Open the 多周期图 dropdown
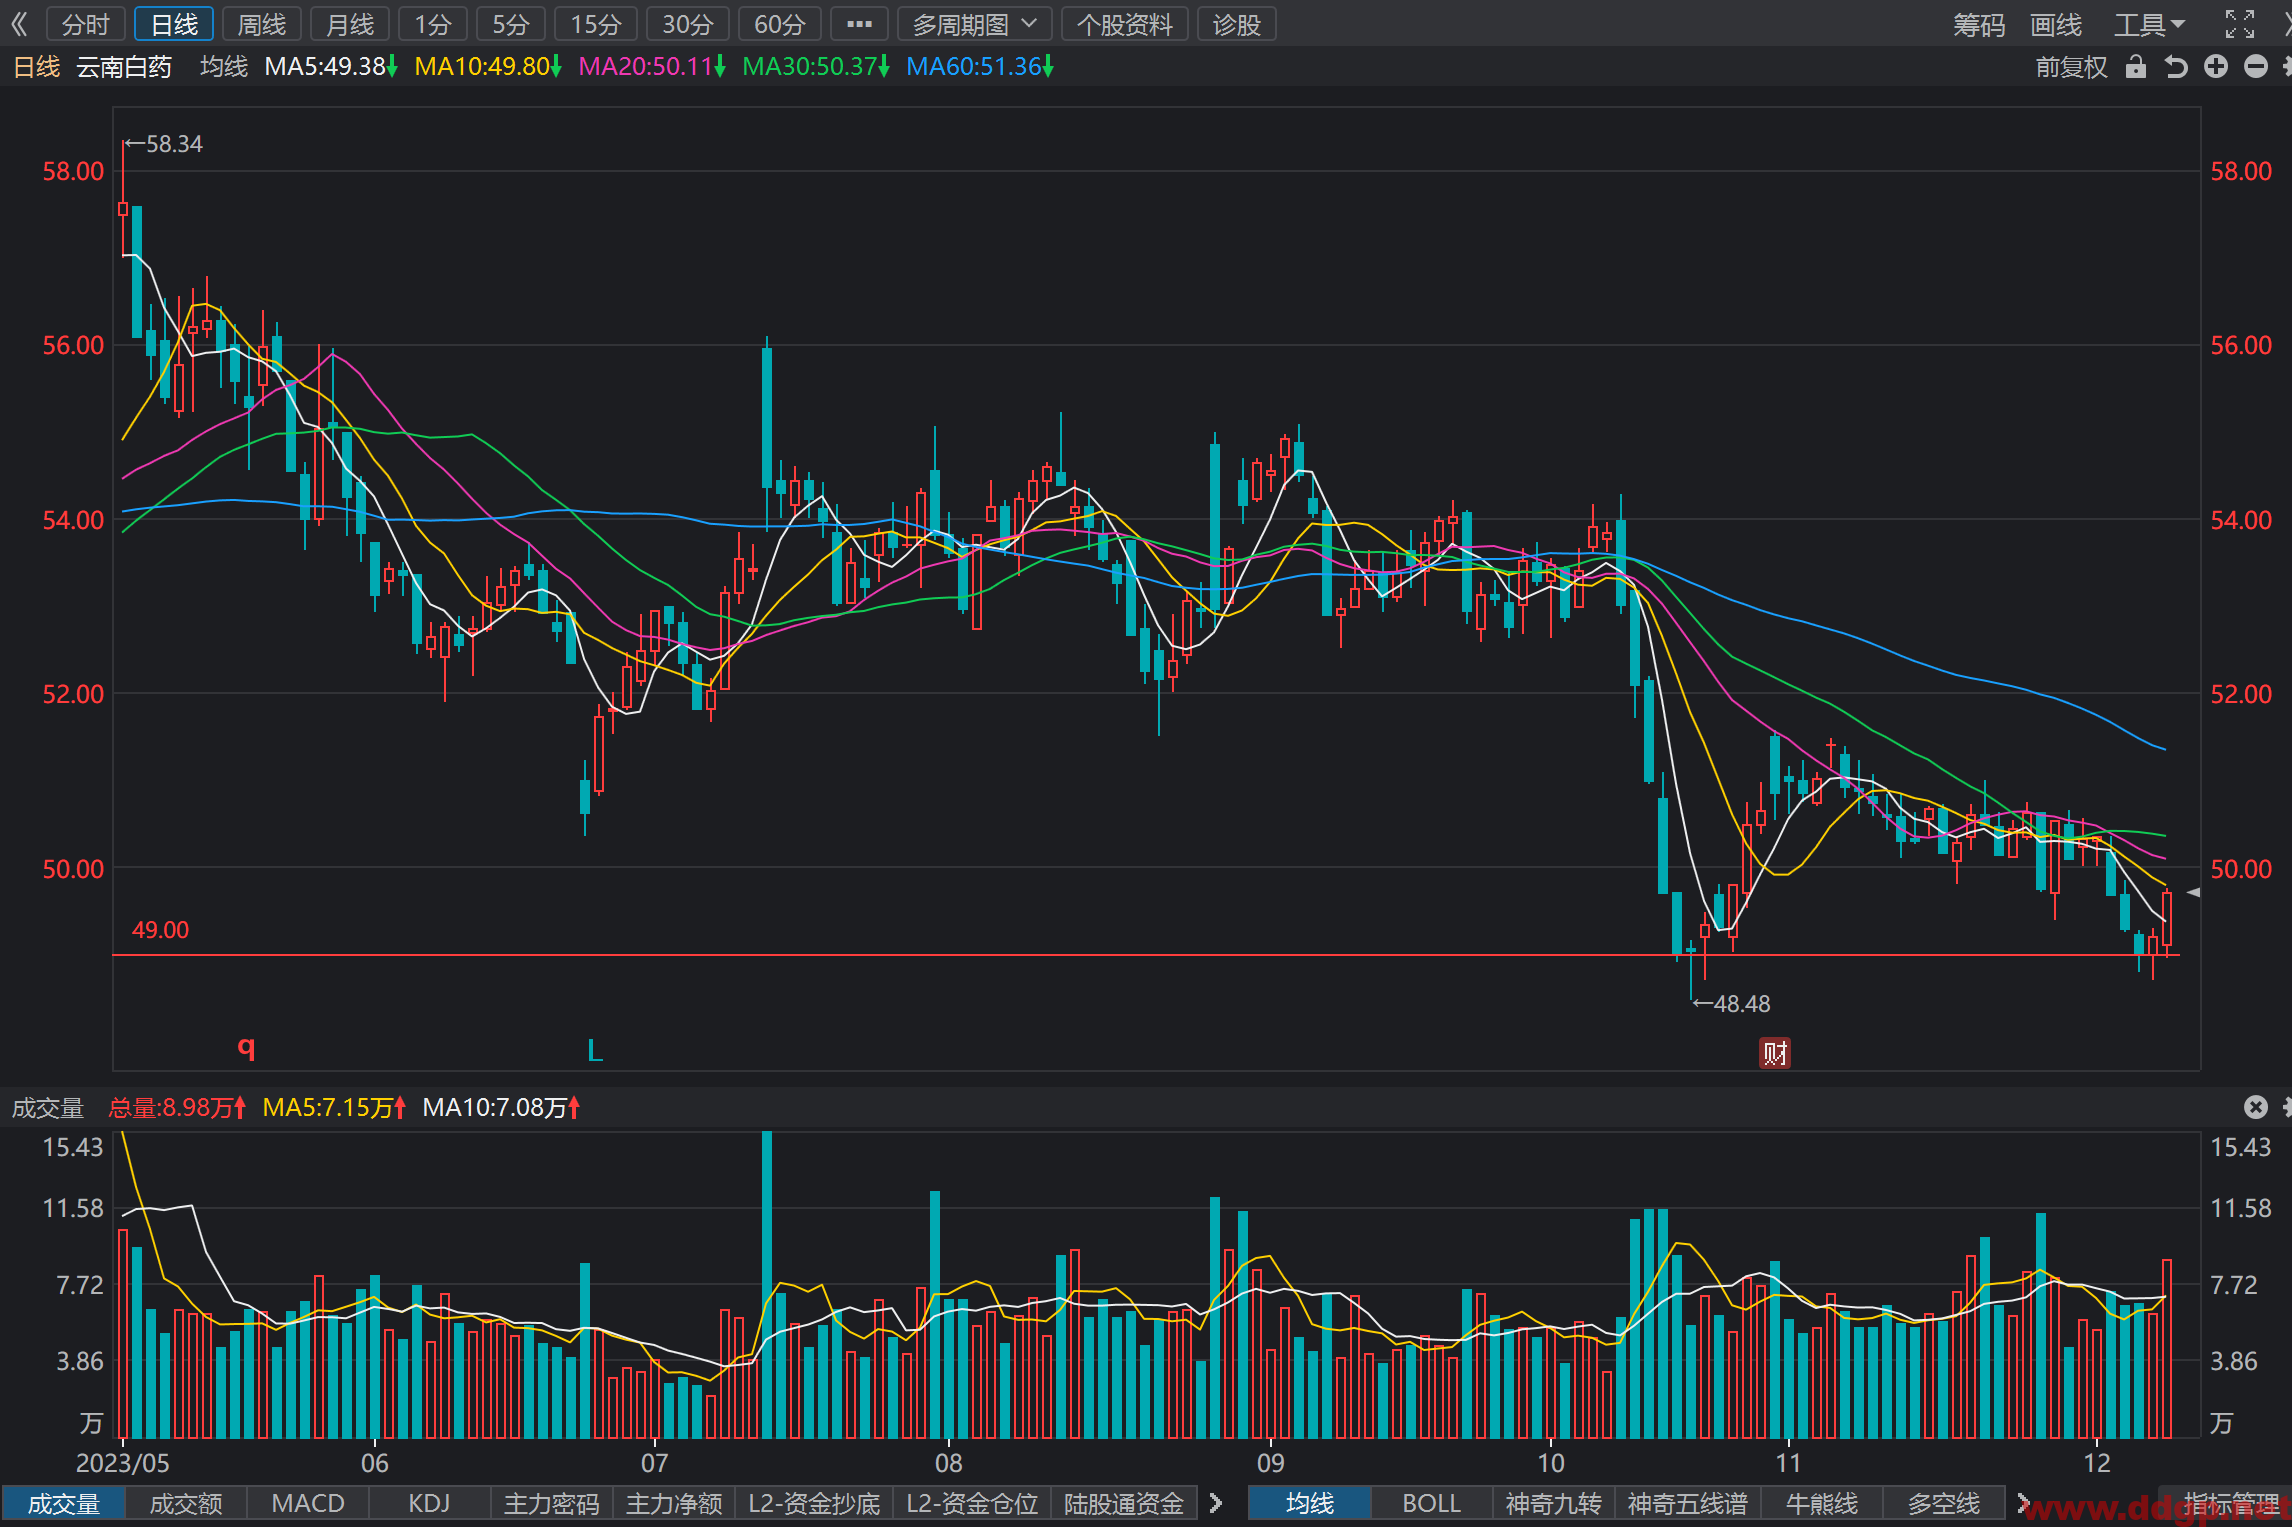The width and height of the screenshot is (2292, 1527). 974,24
